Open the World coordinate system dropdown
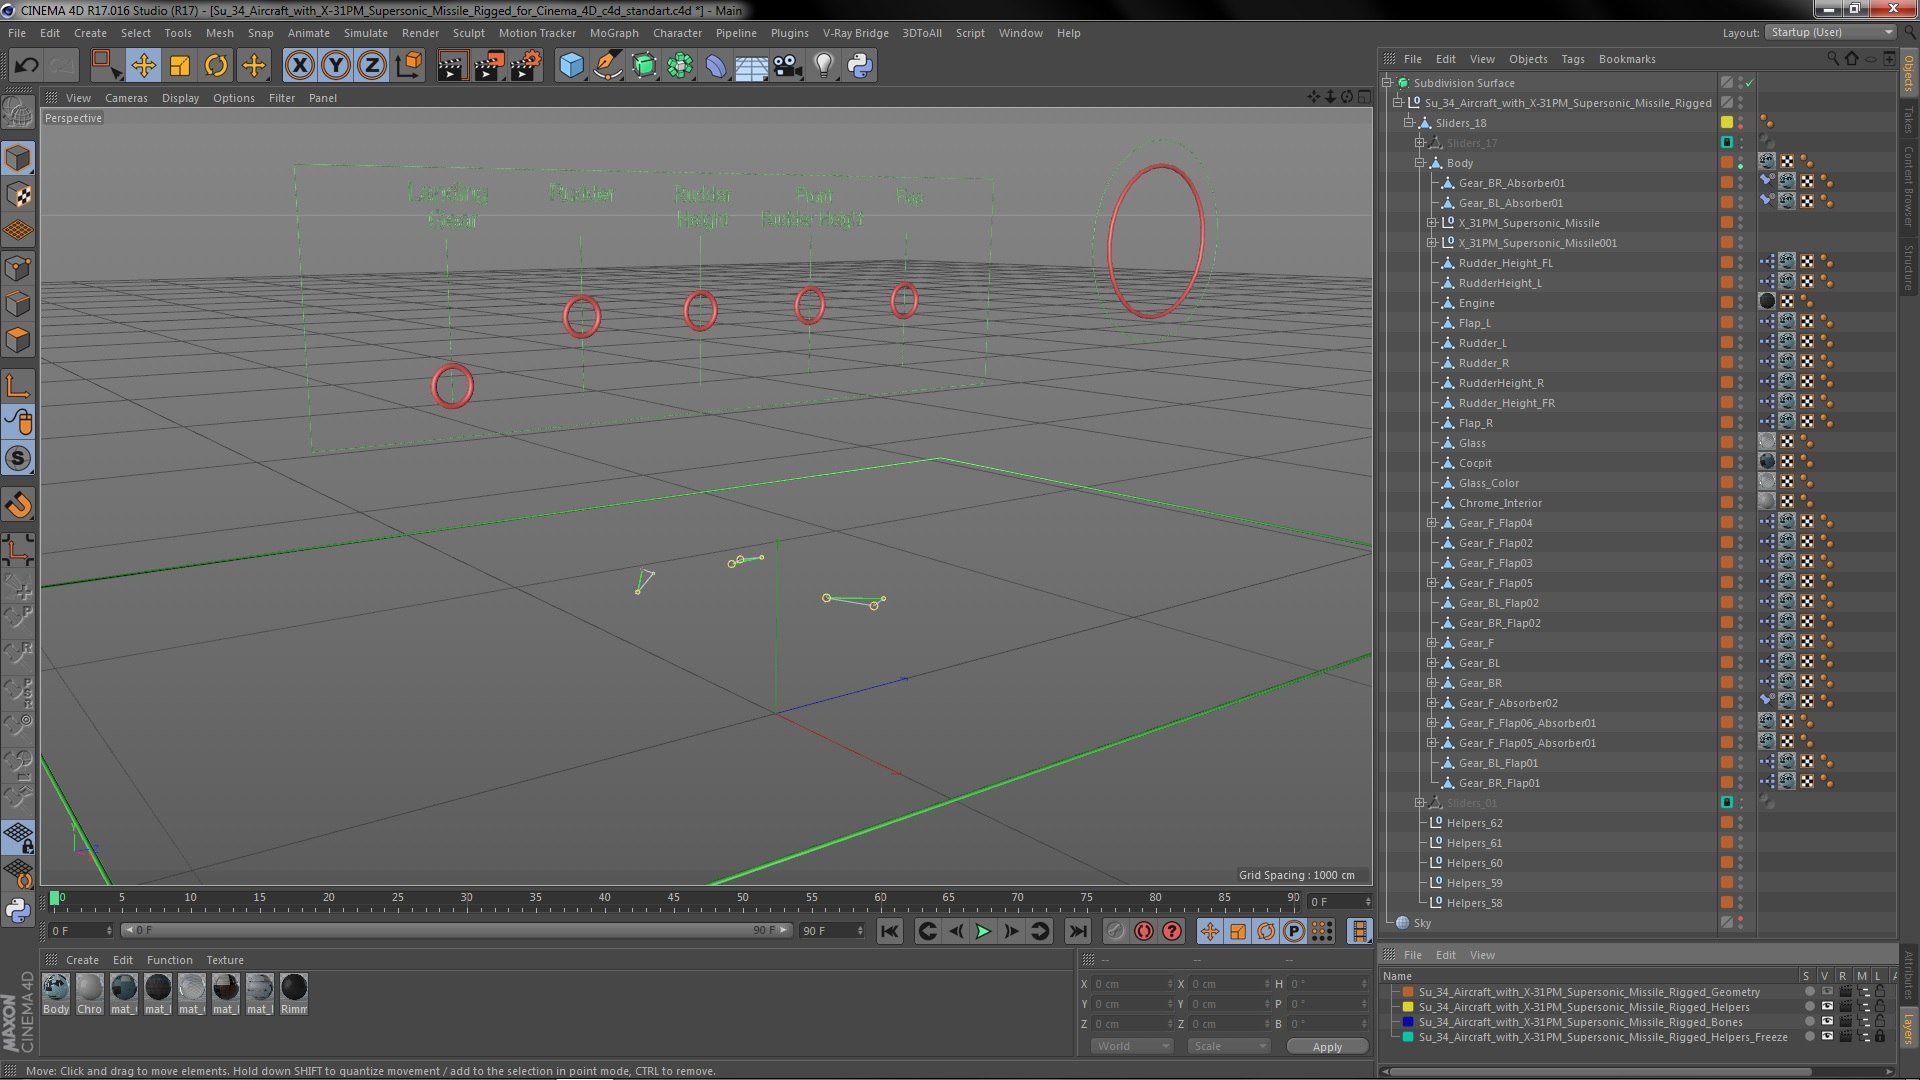Screen dimensions: 1920x1080 1131,1046
